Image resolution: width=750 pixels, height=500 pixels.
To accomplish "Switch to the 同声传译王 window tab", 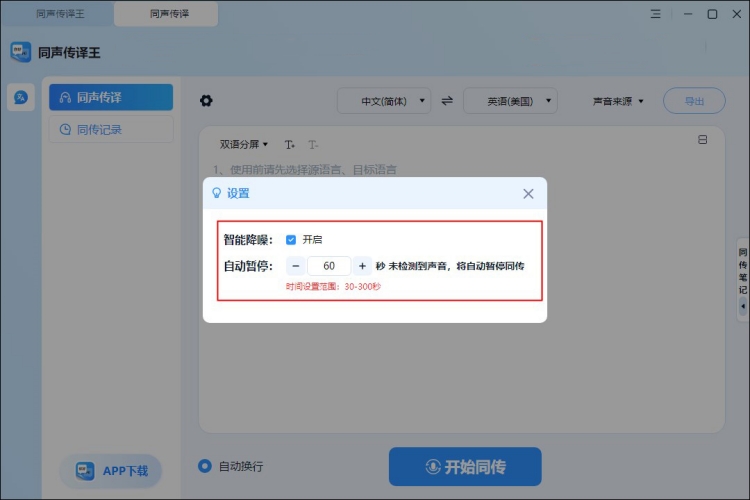I will click(x=60, y=14).
